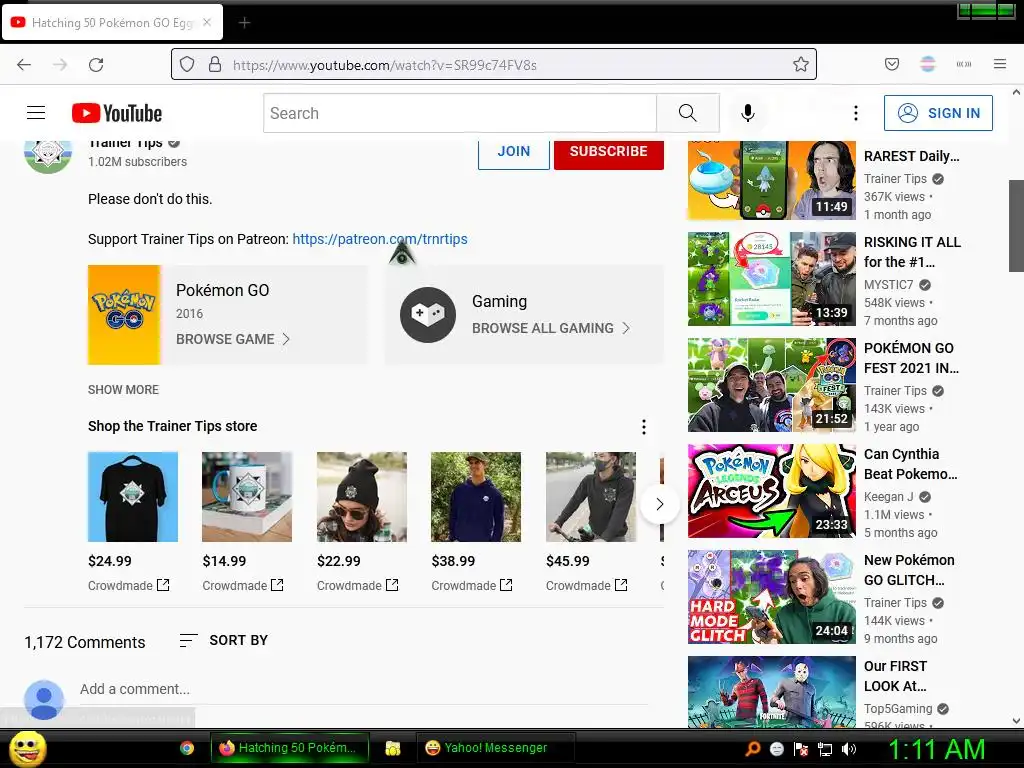The height and width of the screenshot is (768, 1024).
Task: Show next store items with arrow
Action: point(660,504)
